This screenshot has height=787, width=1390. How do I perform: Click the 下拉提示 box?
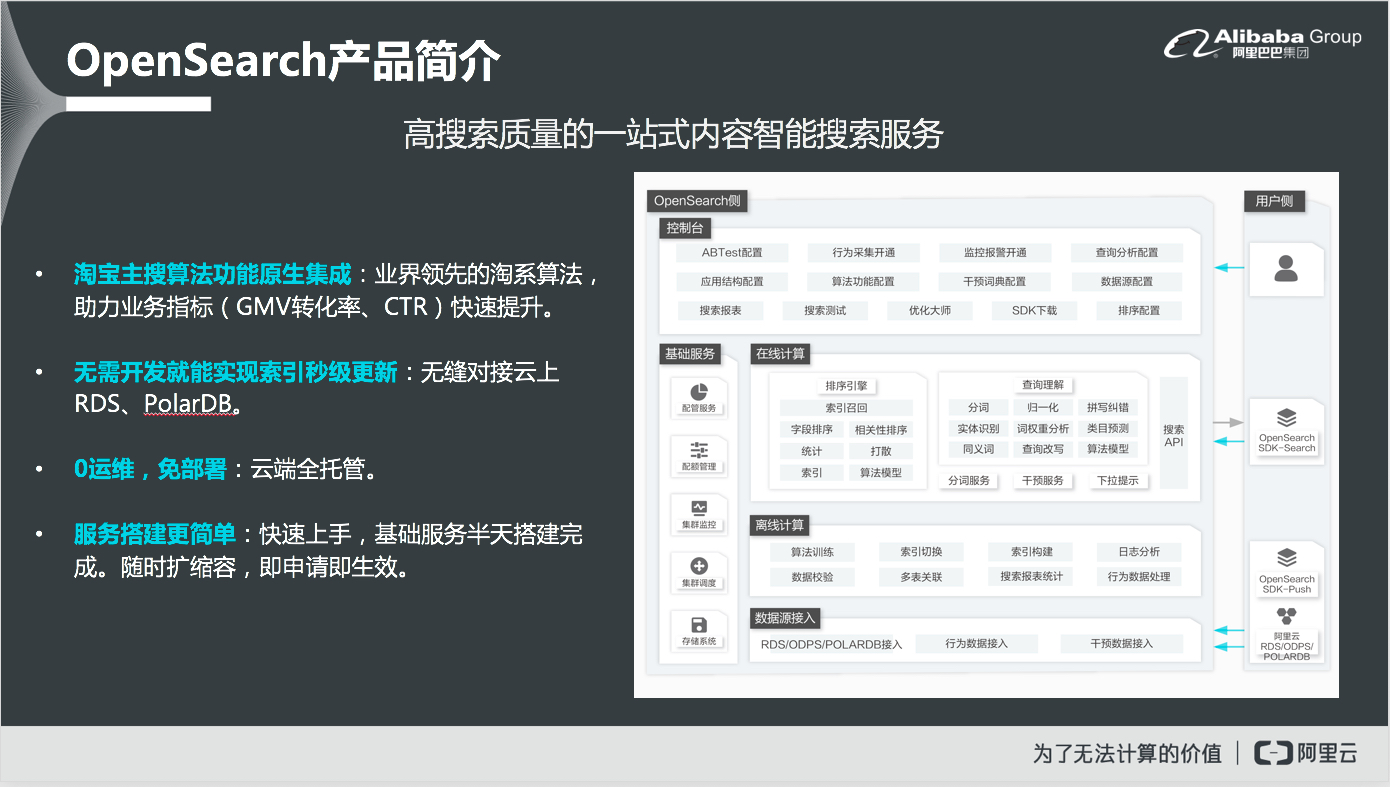point(1118,481)
